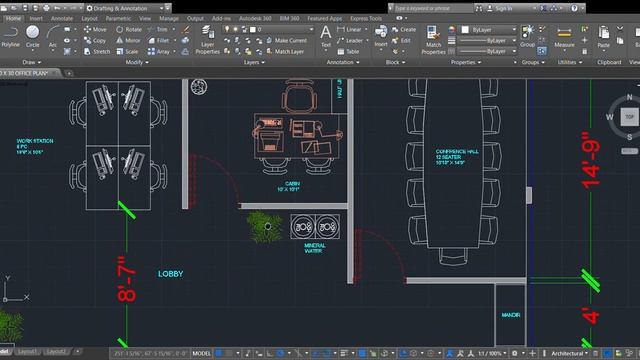Choose the Linear dimension tool
Image resolution: width=640 pixels, height=360 pixels.
(x=350, y=29)
